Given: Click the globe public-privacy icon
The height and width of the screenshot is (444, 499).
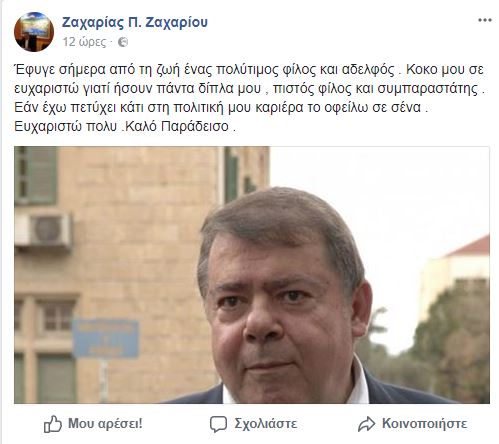Looking at the screenshot, I should pos(123,42).
